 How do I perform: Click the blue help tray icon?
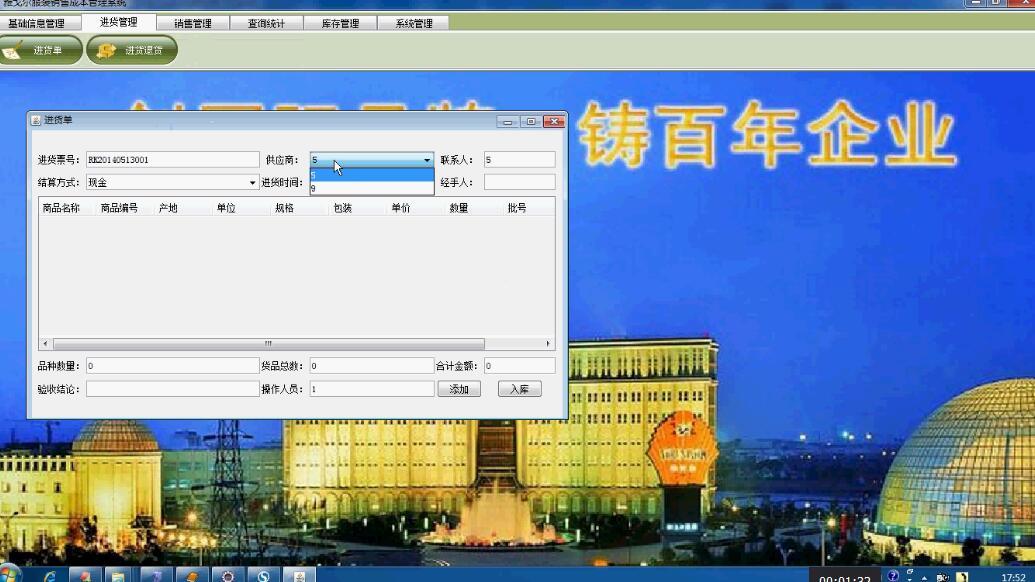(893, 576)
